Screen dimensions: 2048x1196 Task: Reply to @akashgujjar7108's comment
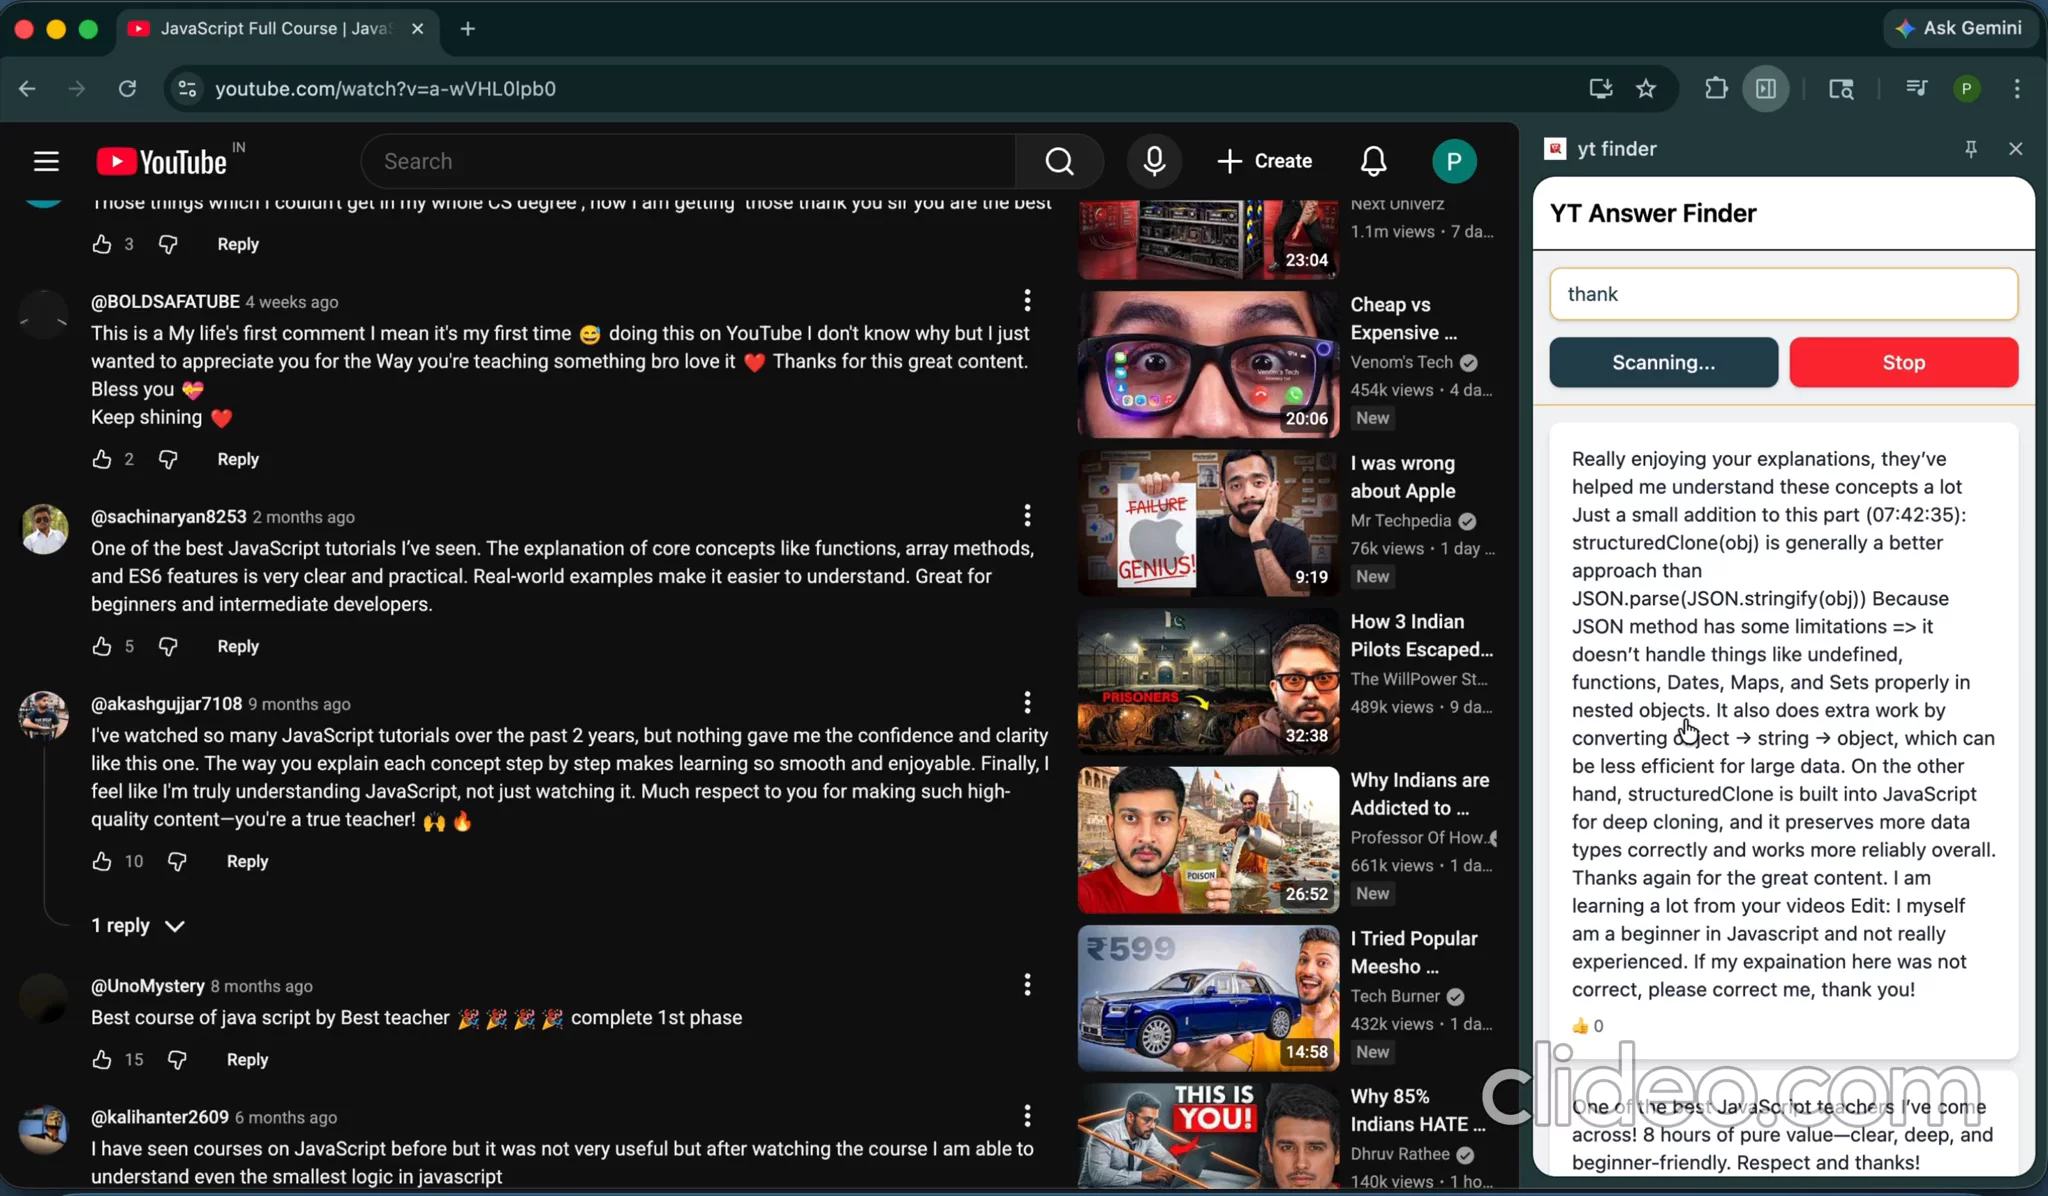pos(247,861)
